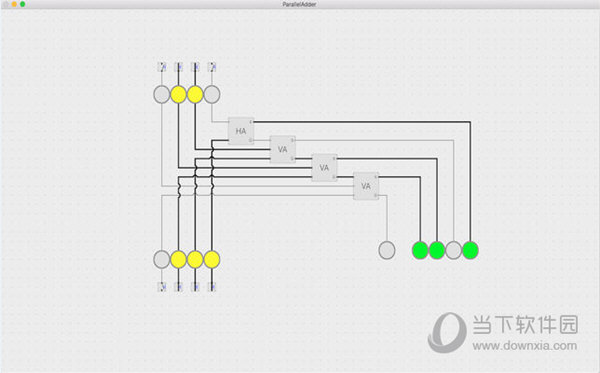Select the lowest, rightmost VA block
Image resolution: width=600 pixels, height=373 pixels.
pos(366,186)
